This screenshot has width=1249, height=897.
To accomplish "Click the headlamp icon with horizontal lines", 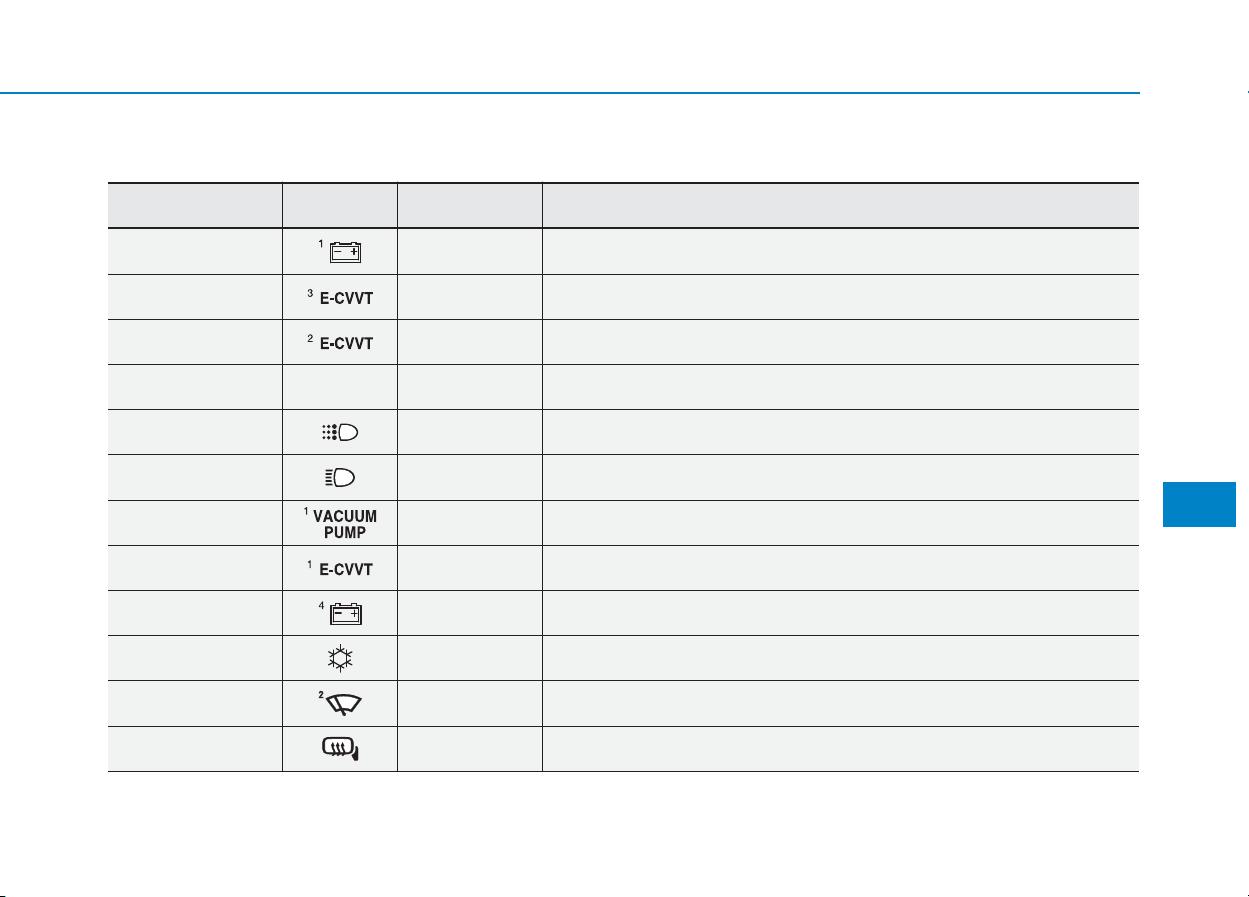I will pos(341,478).
